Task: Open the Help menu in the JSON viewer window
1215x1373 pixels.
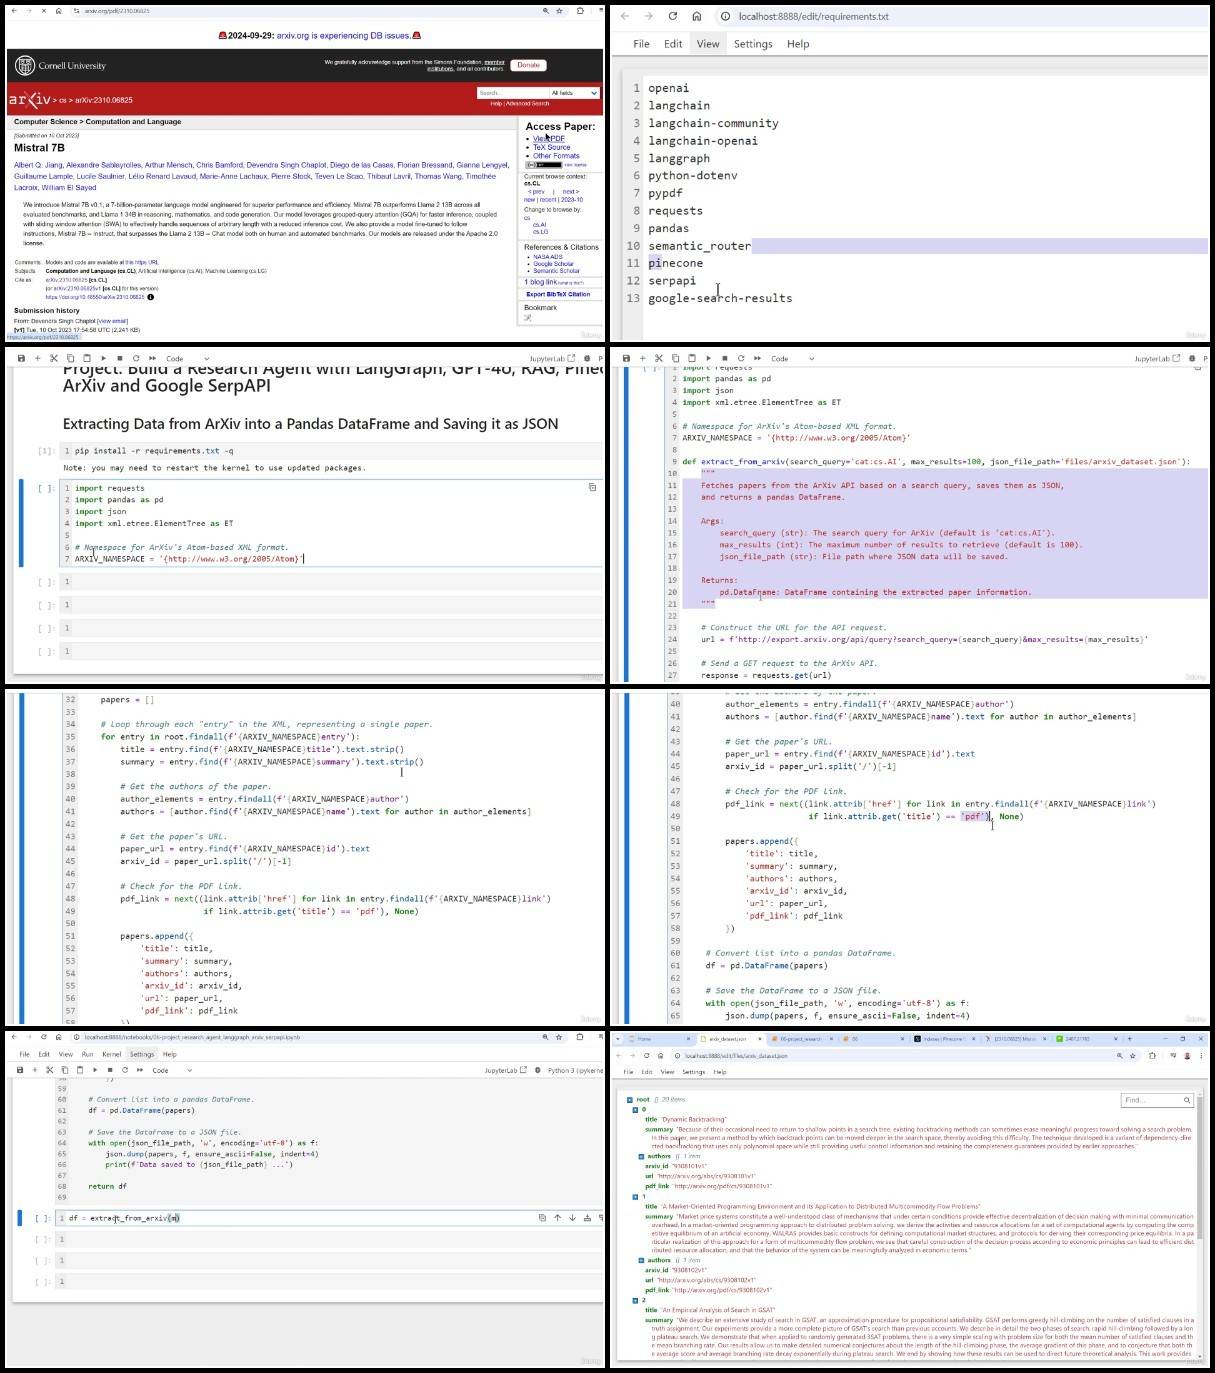Action: pos(719,1071)
